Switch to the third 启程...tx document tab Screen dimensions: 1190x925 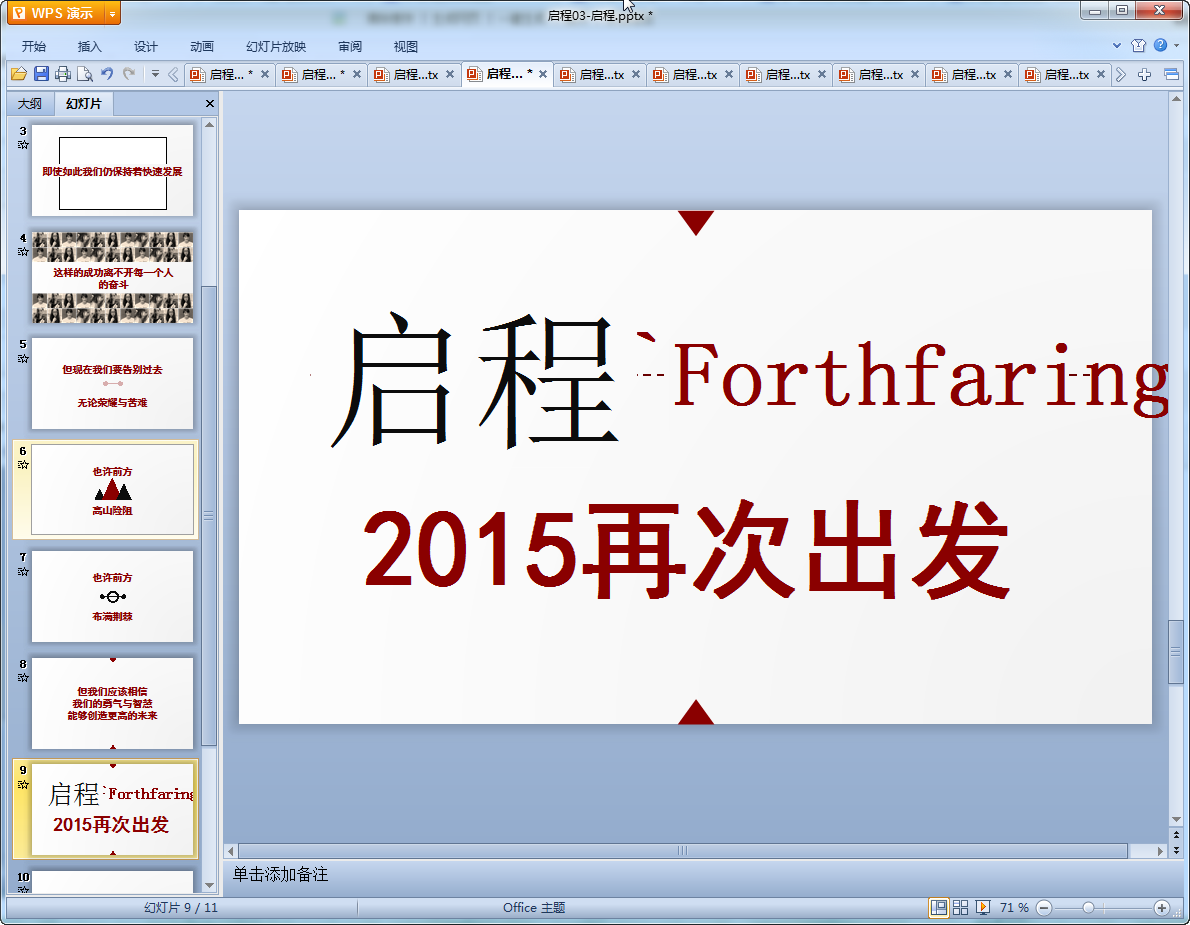pyautogui.click(x=416, y=74)
